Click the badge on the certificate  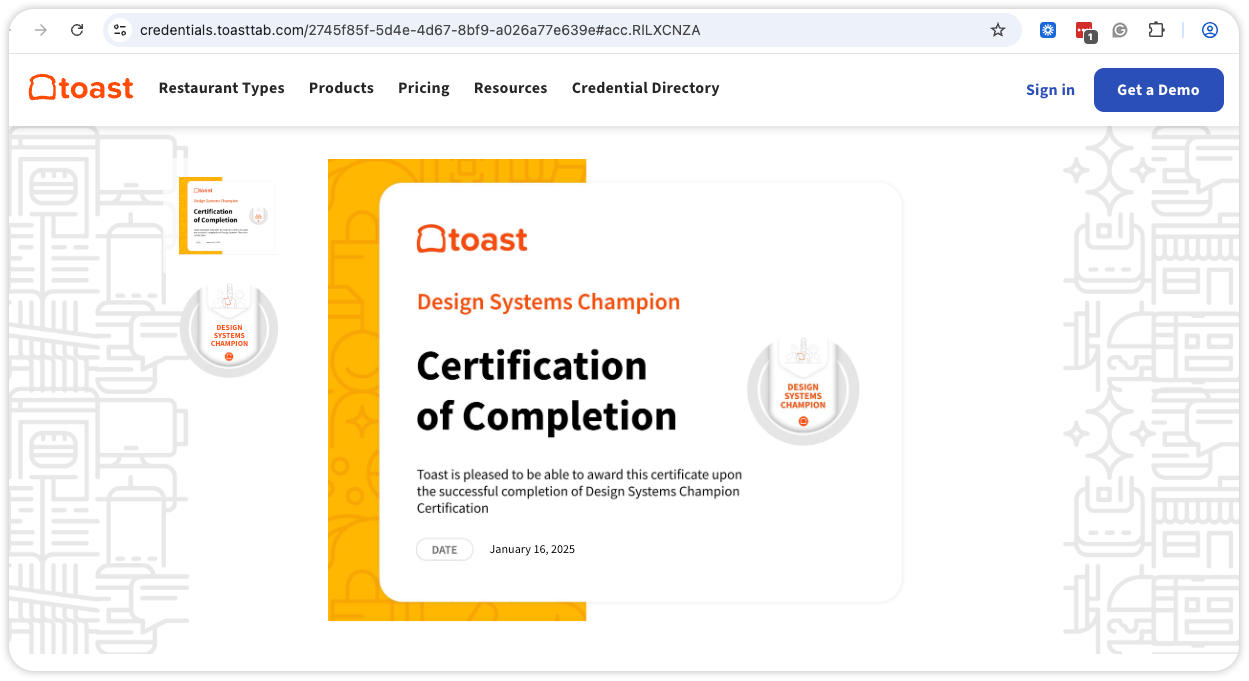(803, 389)
